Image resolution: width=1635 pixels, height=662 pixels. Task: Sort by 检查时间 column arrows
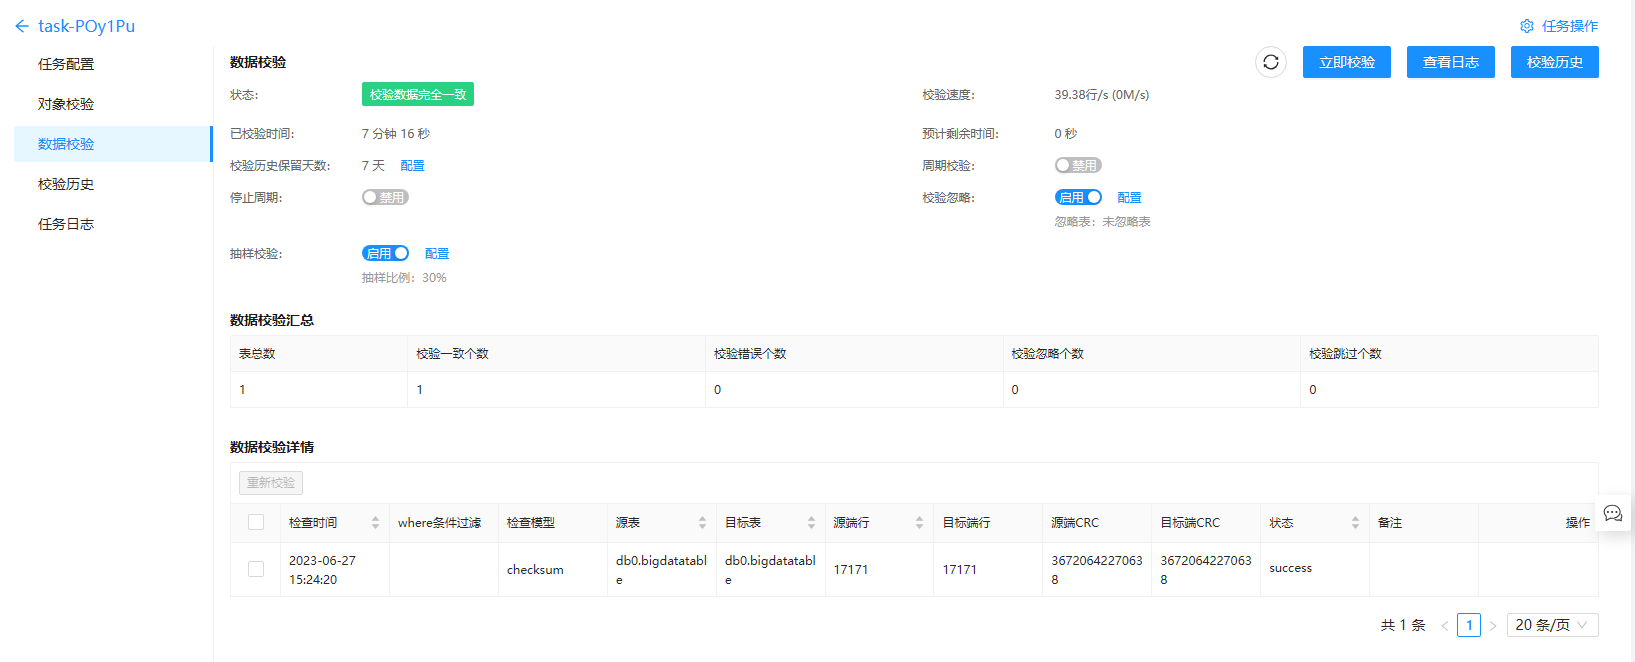point(375,523)
